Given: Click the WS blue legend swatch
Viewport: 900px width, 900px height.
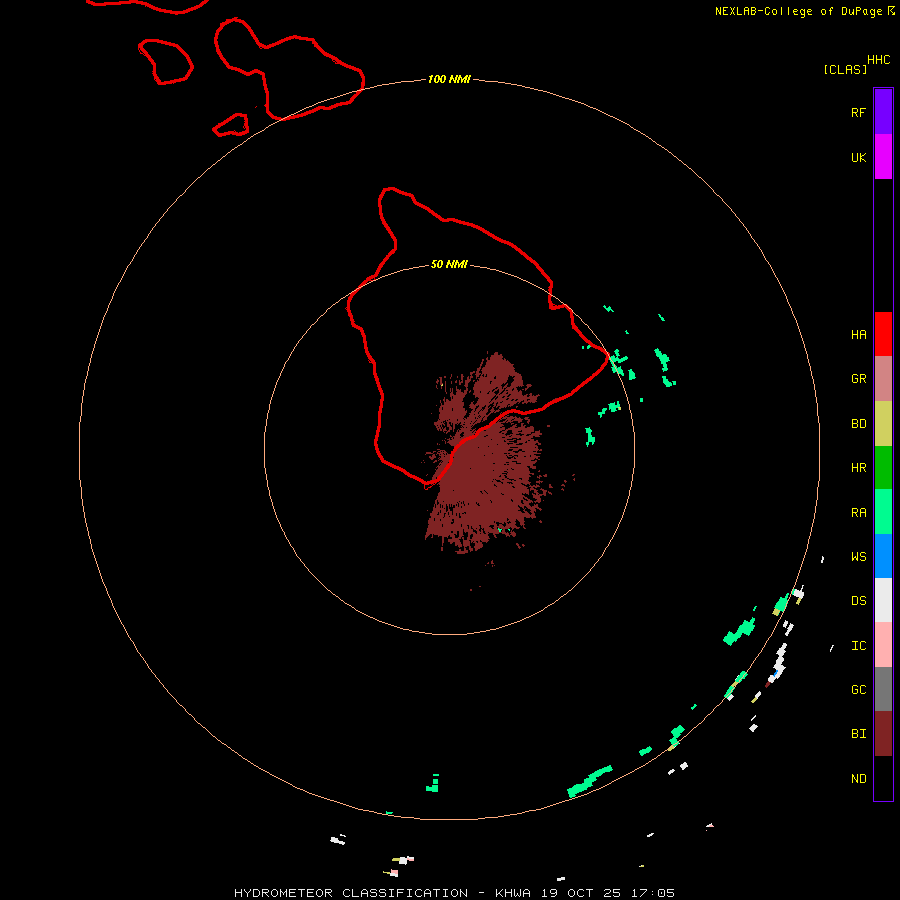Looking at the screenshot, I should (x=883, y=556).
